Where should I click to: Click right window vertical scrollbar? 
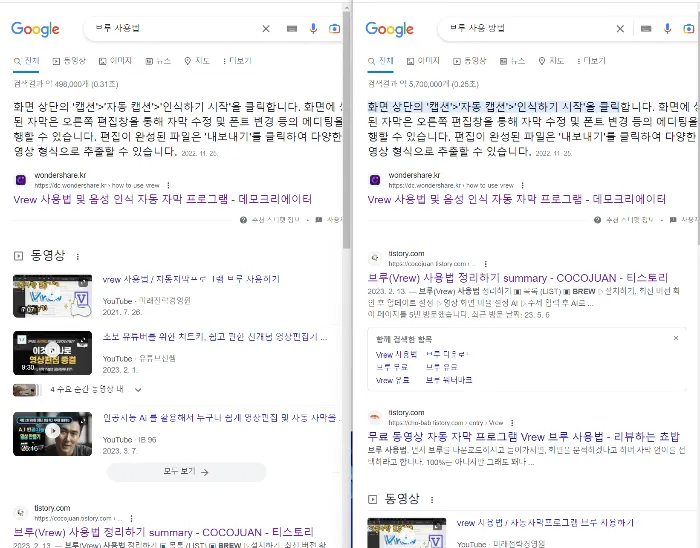[x=697, y=129]
